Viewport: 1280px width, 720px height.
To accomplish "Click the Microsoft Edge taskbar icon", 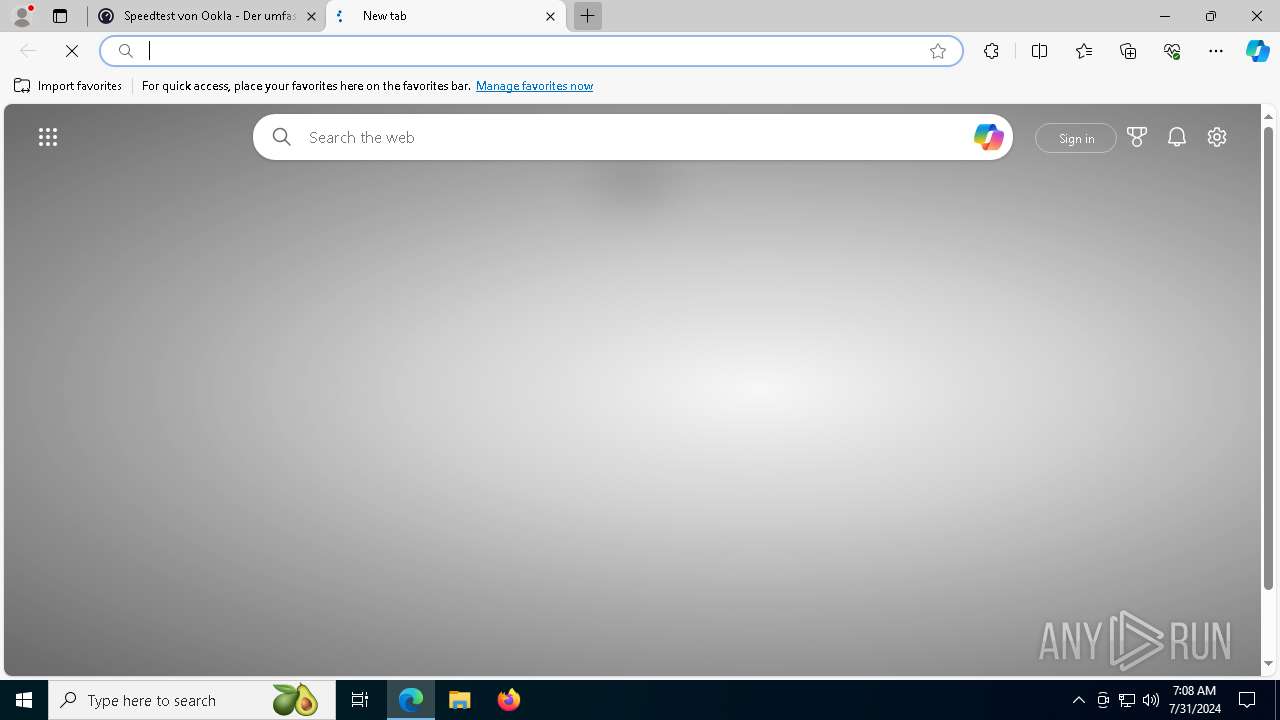I will 411,700.
